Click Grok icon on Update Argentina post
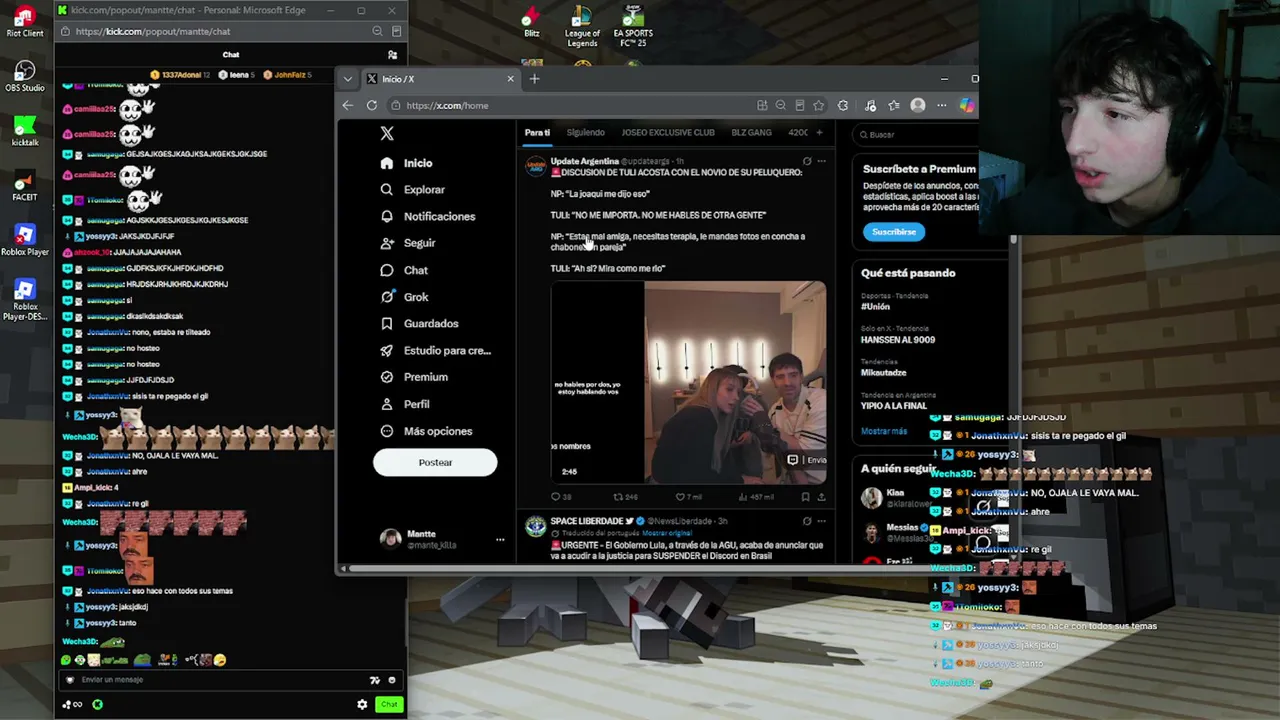The image size is (1280, 720). click(x=807, y=161)
